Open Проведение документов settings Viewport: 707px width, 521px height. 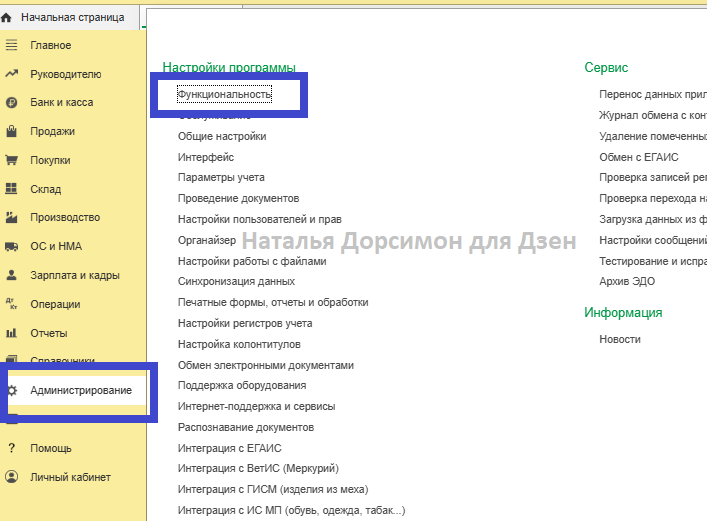[x=239, y=198]
